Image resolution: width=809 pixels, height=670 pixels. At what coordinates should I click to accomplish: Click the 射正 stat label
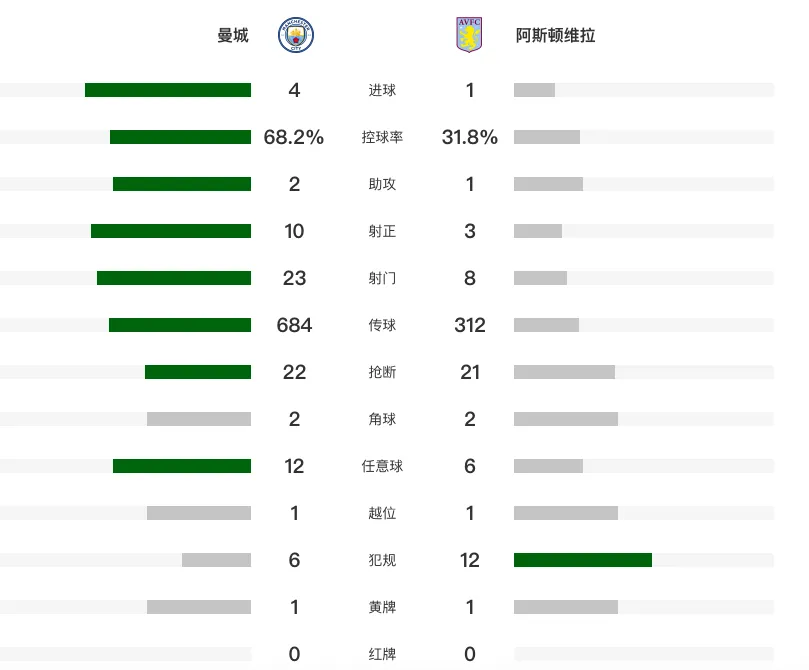coord(382,231)
